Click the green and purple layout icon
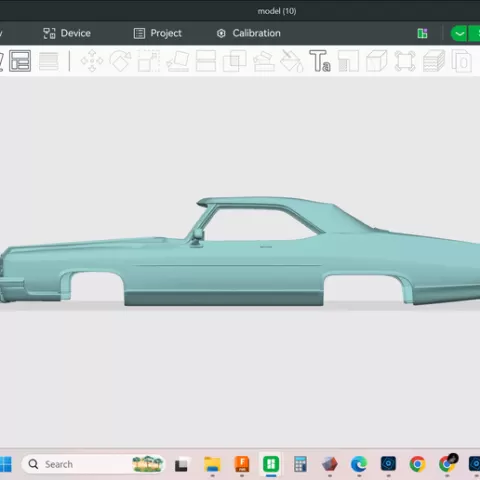This screenshot has height=480, width=480. coord(422,33)
